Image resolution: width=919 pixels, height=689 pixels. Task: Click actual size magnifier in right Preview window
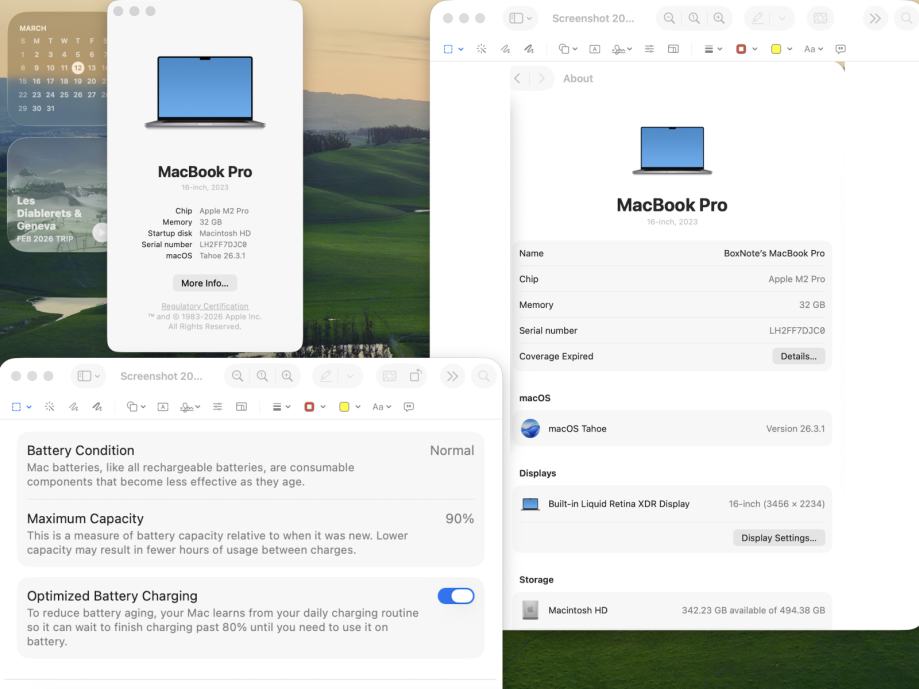pyautogui.click(x=694, y=18)
